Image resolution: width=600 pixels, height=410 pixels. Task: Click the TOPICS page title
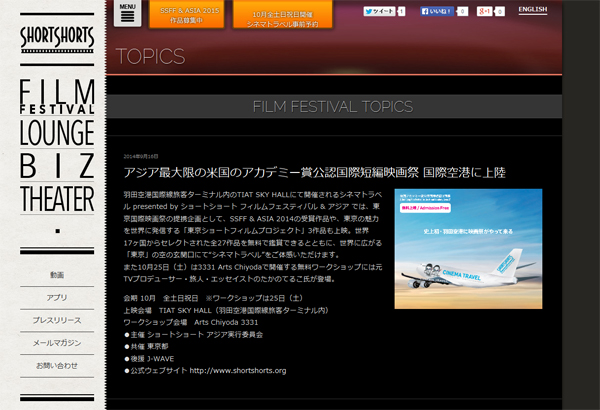(x=150, y=57)
